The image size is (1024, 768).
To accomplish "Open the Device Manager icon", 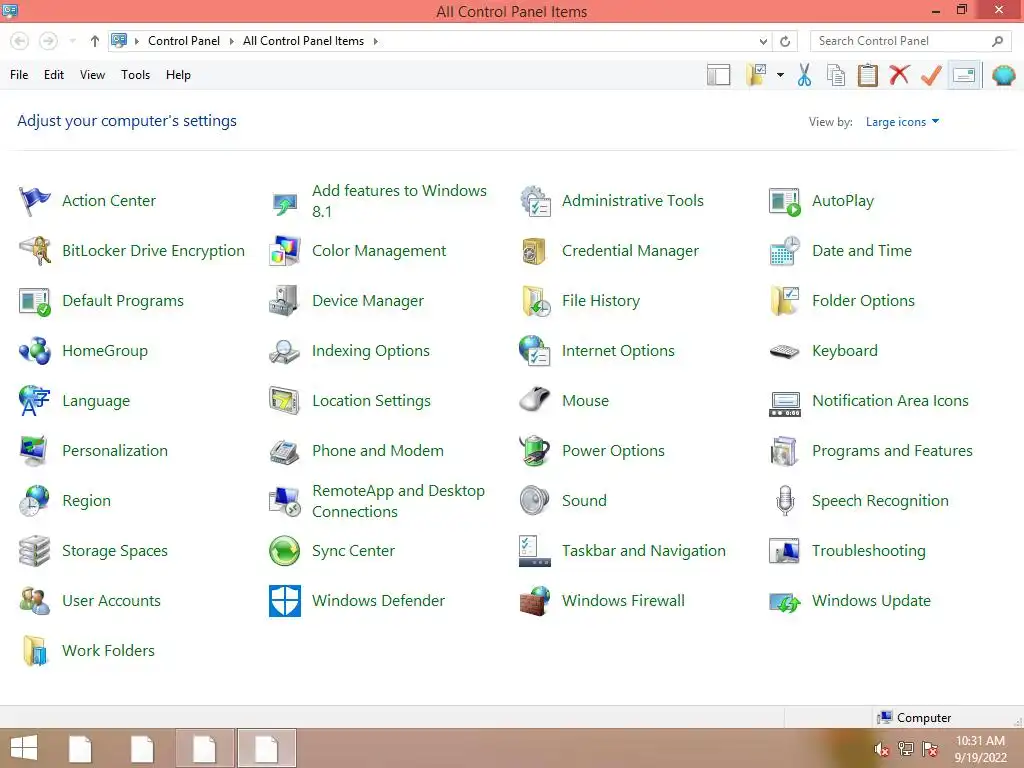I will pyautogui.click(x=285, y=301).
